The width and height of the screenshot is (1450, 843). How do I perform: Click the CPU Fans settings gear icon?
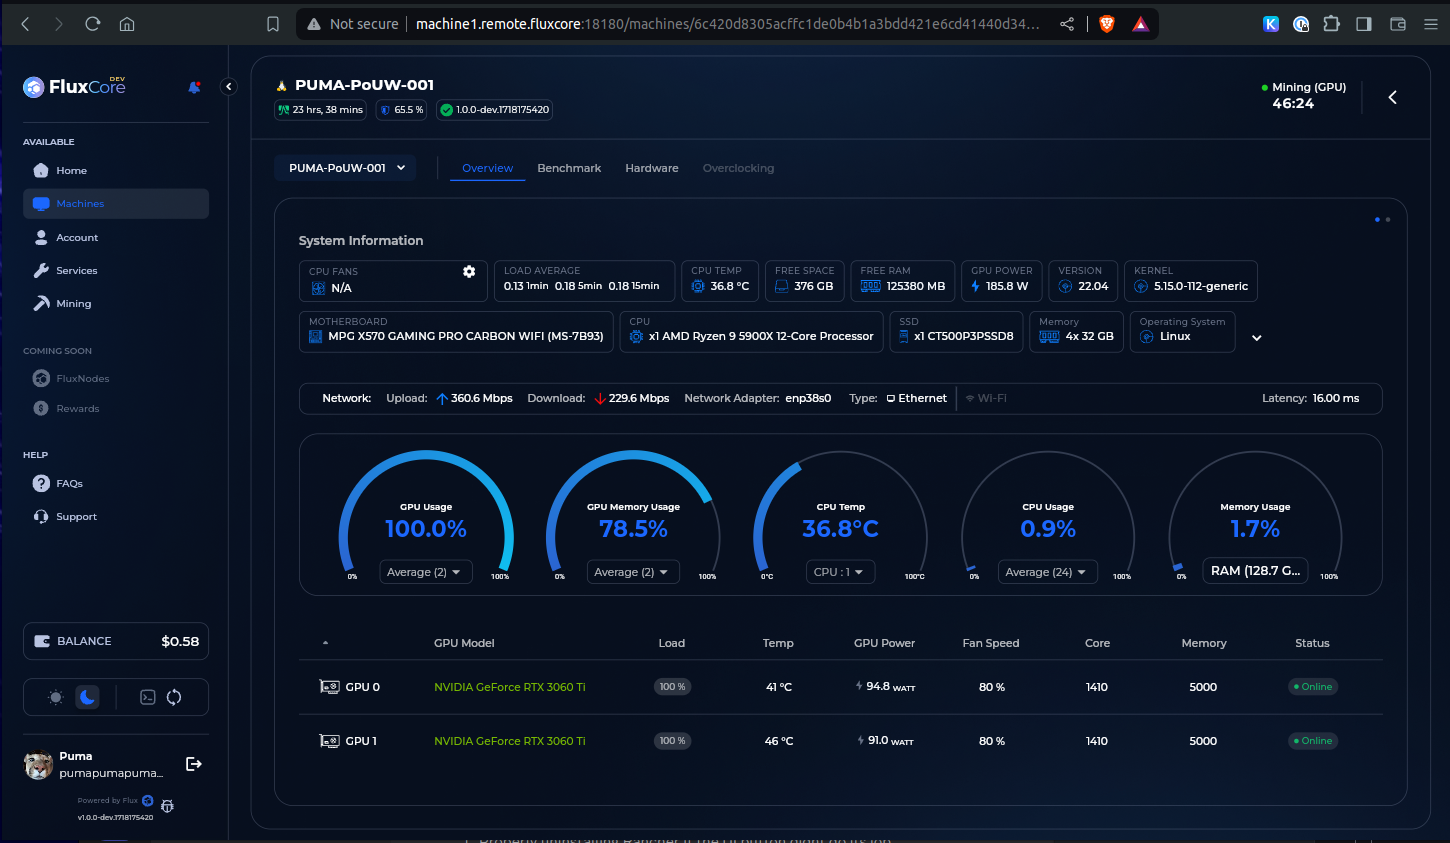pos(469,272)
